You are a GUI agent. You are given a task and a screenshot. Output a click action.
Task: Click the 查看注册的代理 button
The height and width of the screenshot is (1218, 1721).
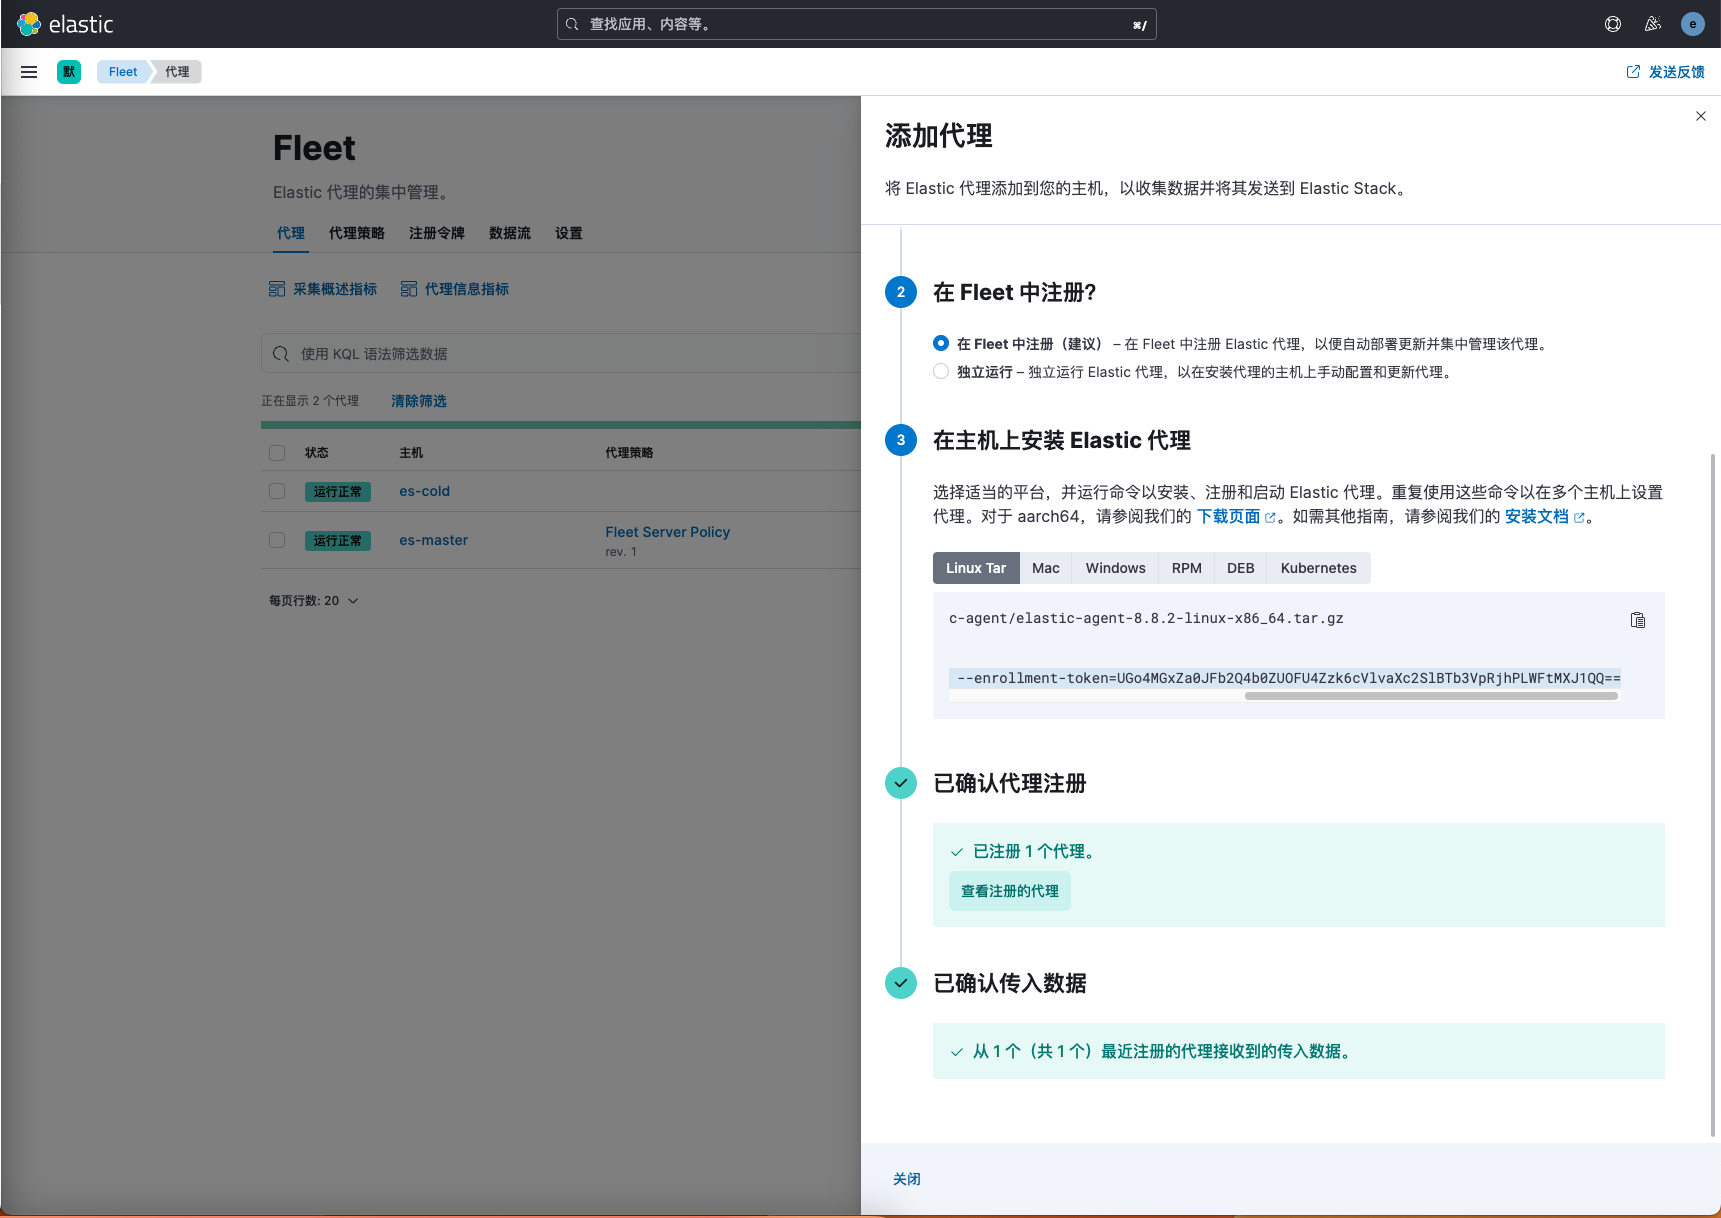(1010, 891)
